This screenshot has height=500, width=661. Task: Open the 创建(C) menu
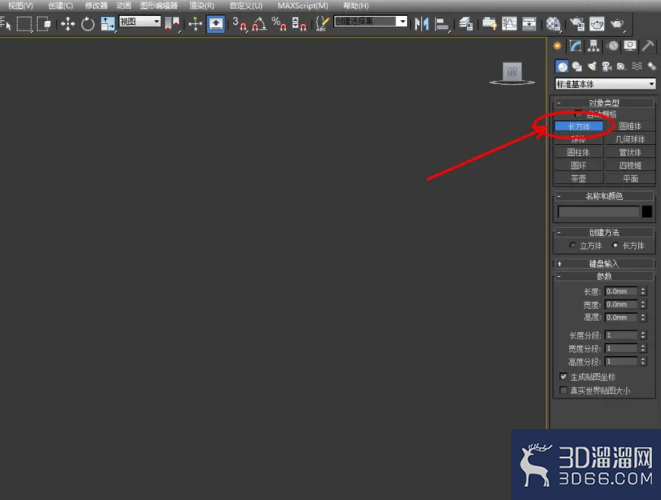click(60, 6)
